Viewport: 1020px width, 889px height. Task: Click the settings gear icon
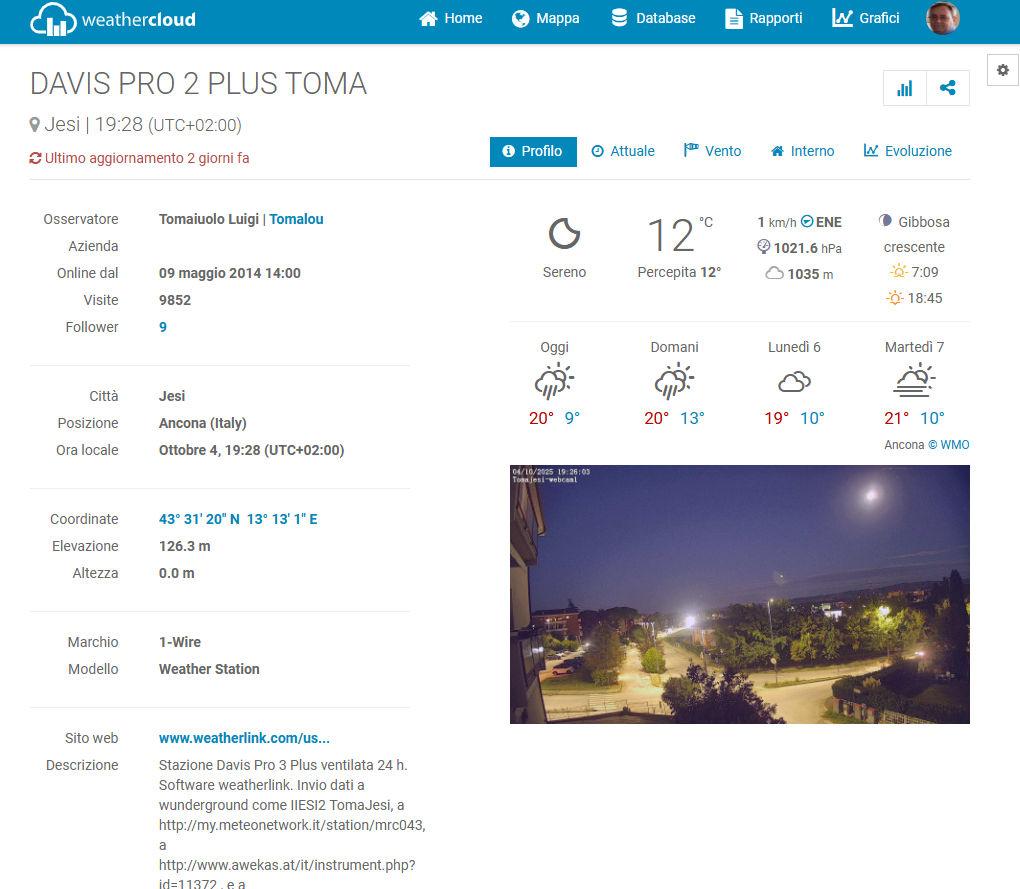(x=1003, y=69)
